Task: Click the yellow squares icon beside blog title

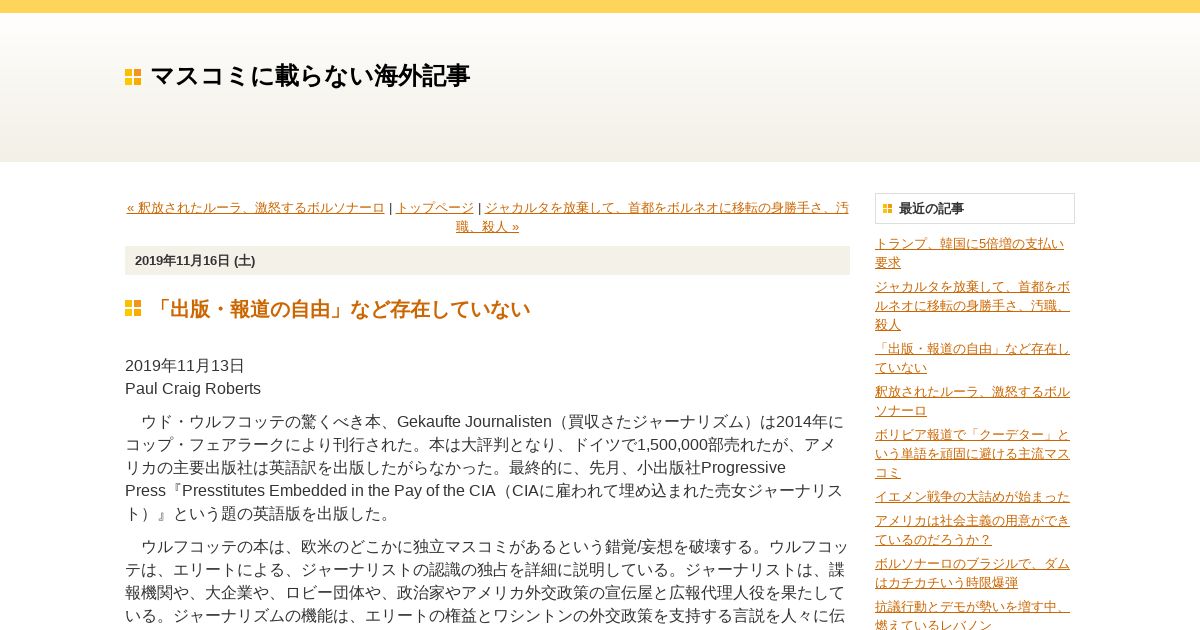Action: pos(133,77)
